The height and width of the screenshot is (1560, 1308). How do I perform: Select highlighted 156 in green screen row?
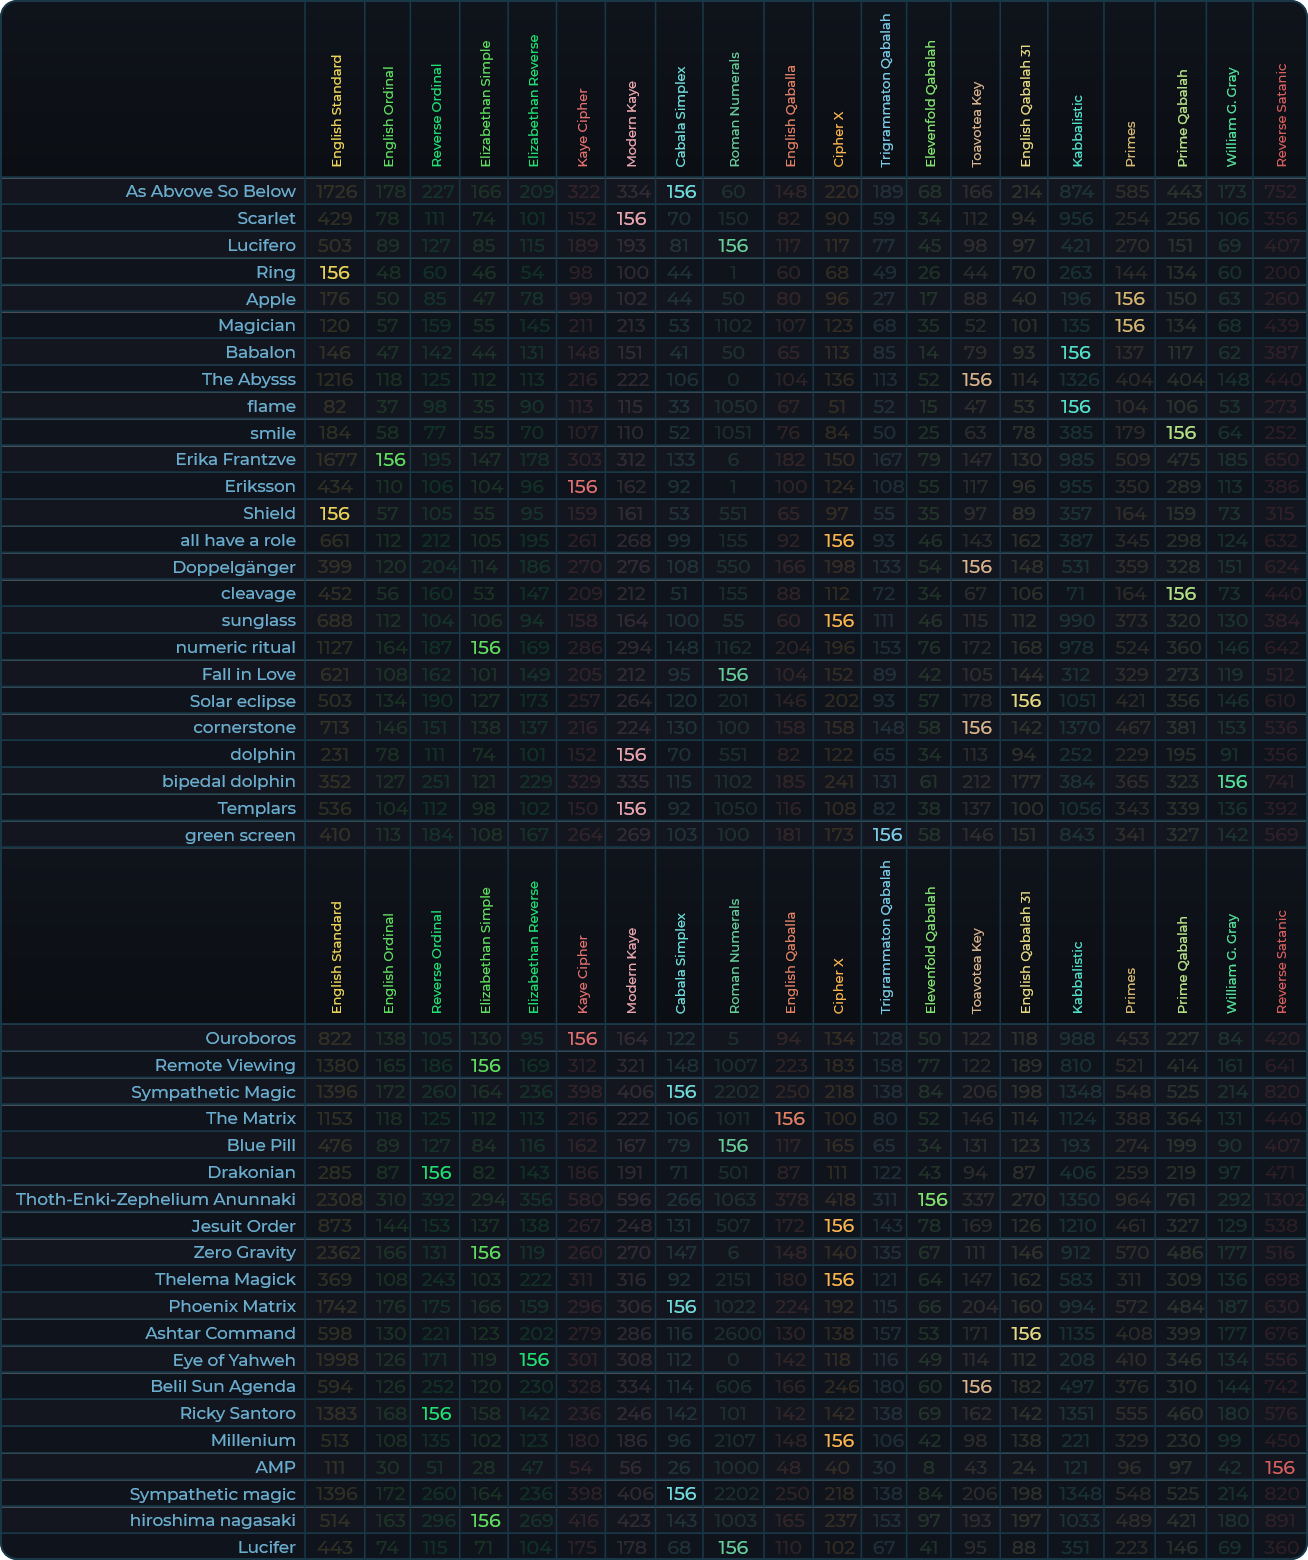887,835
